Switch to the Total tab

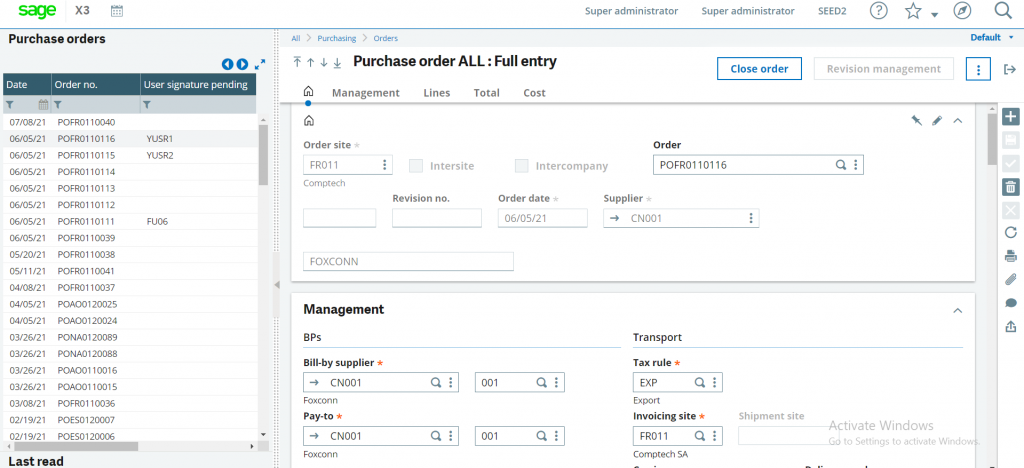tap(487, 93)
